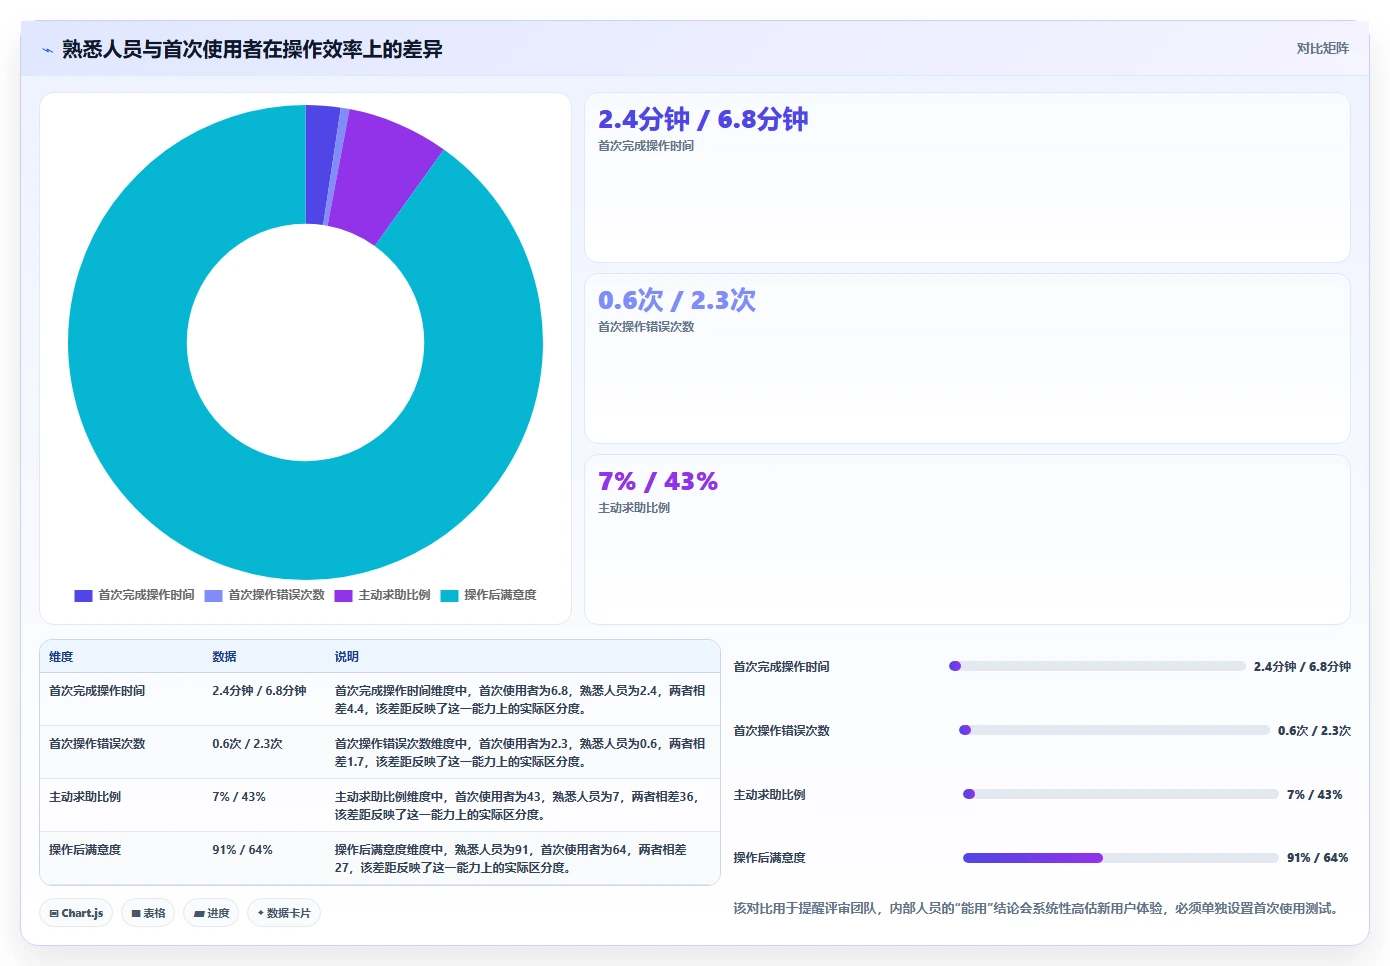The image size is (1390, 966).
Task: Click the title 熟悉人员与首次使用者在操作效率上的差异
Action: point(252,49)
